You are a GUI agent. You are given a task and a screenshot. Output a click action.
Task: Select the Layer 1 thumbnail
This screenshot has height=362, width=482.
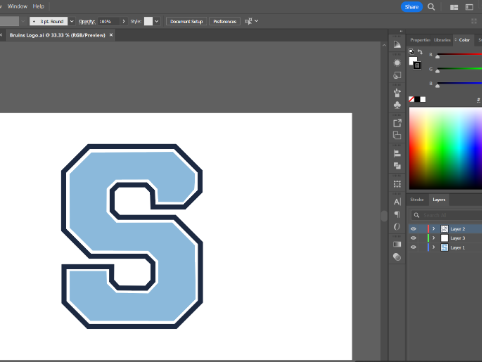pyautogui.click(x=444, y=247)
